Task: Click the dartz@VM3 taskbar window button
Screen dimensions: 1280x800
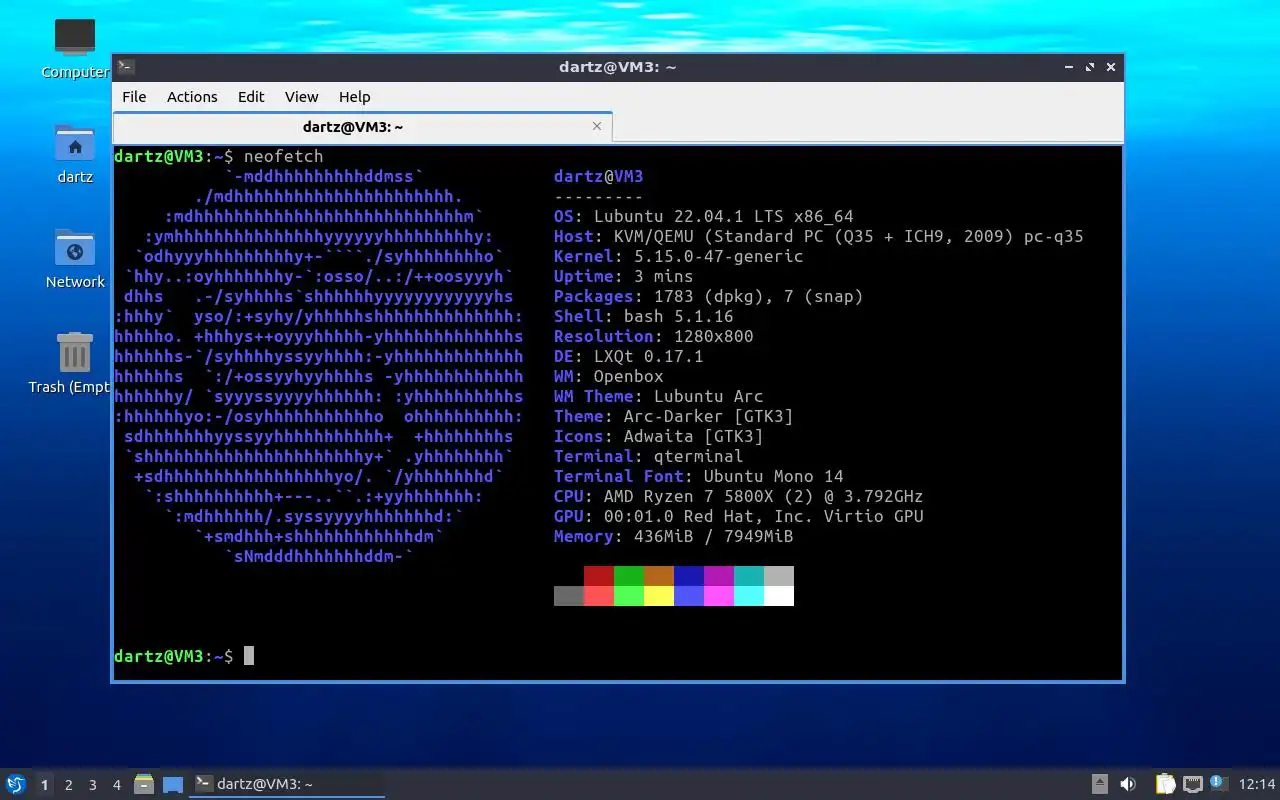Action: pyautogui.click(x=288, y=784)
